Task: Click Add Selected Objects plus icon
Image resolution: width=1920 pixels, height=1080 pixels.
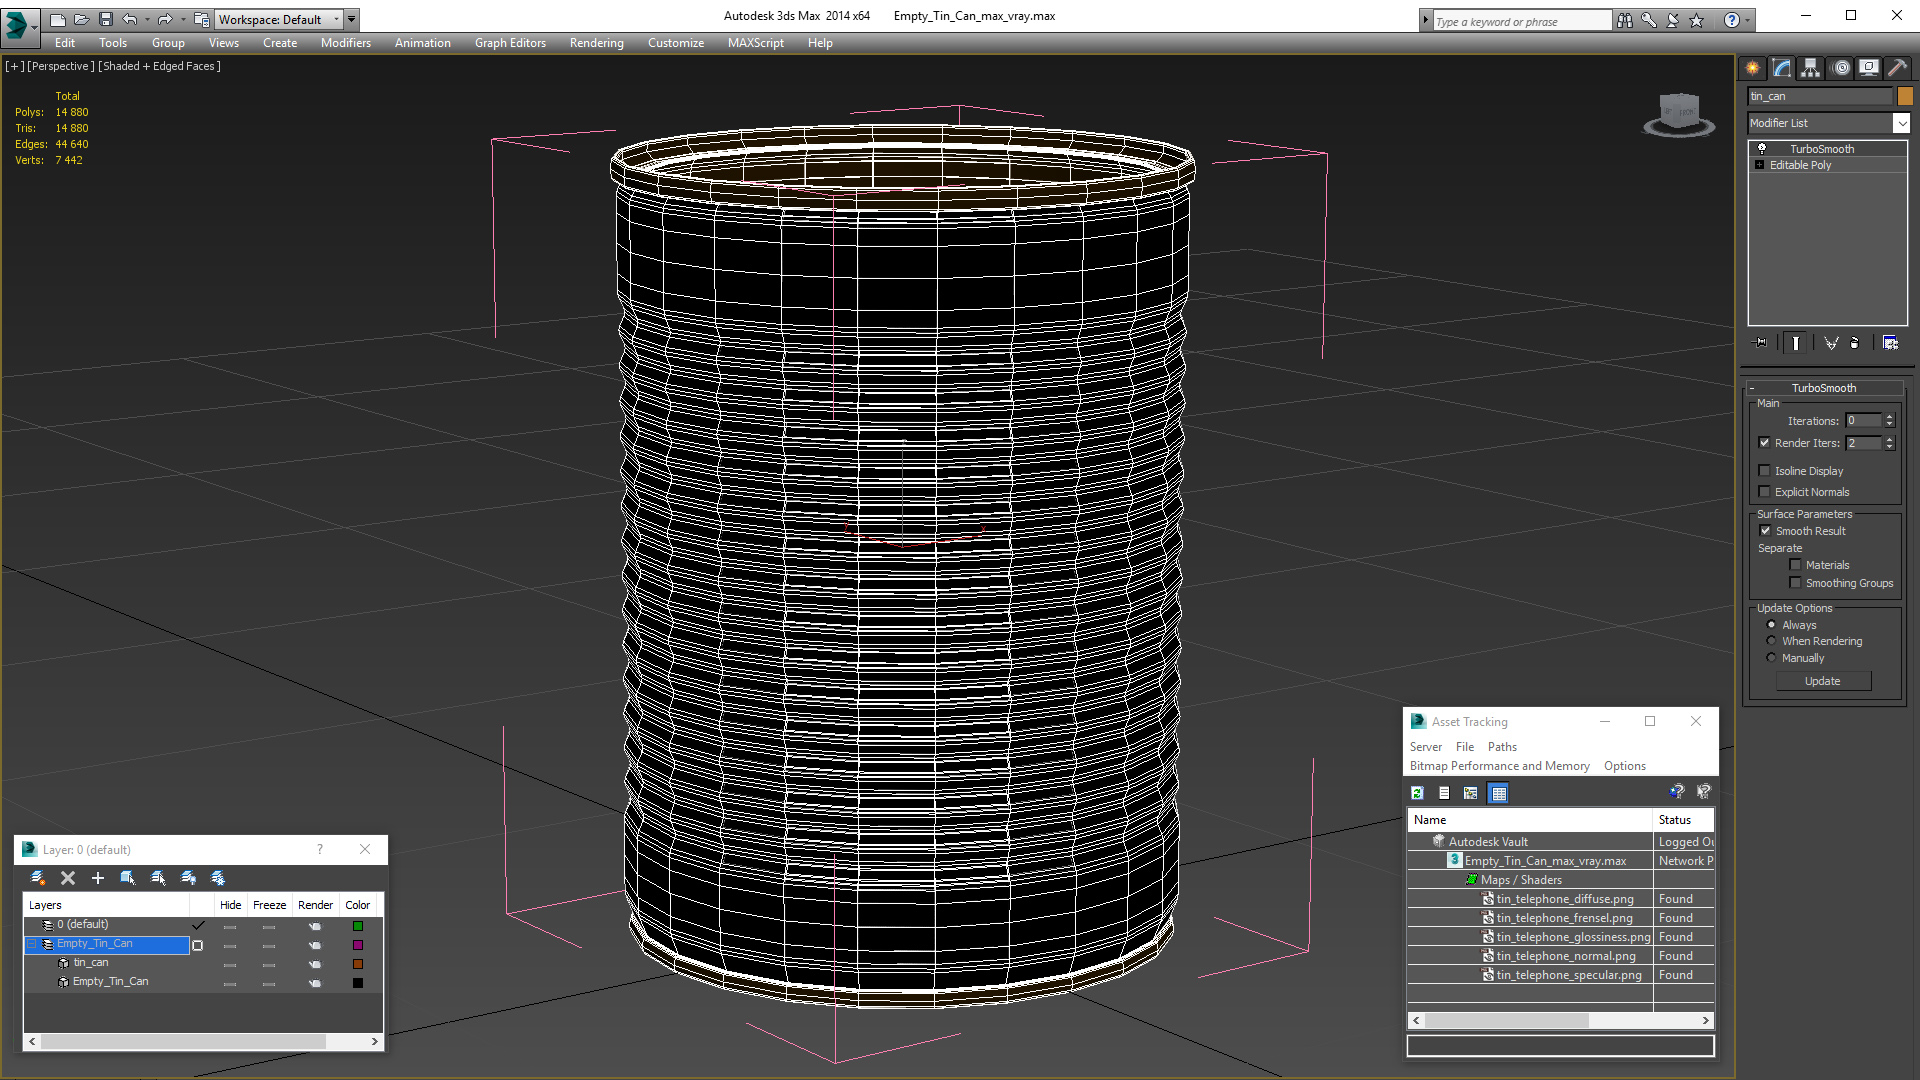Action: pos(98,878)
